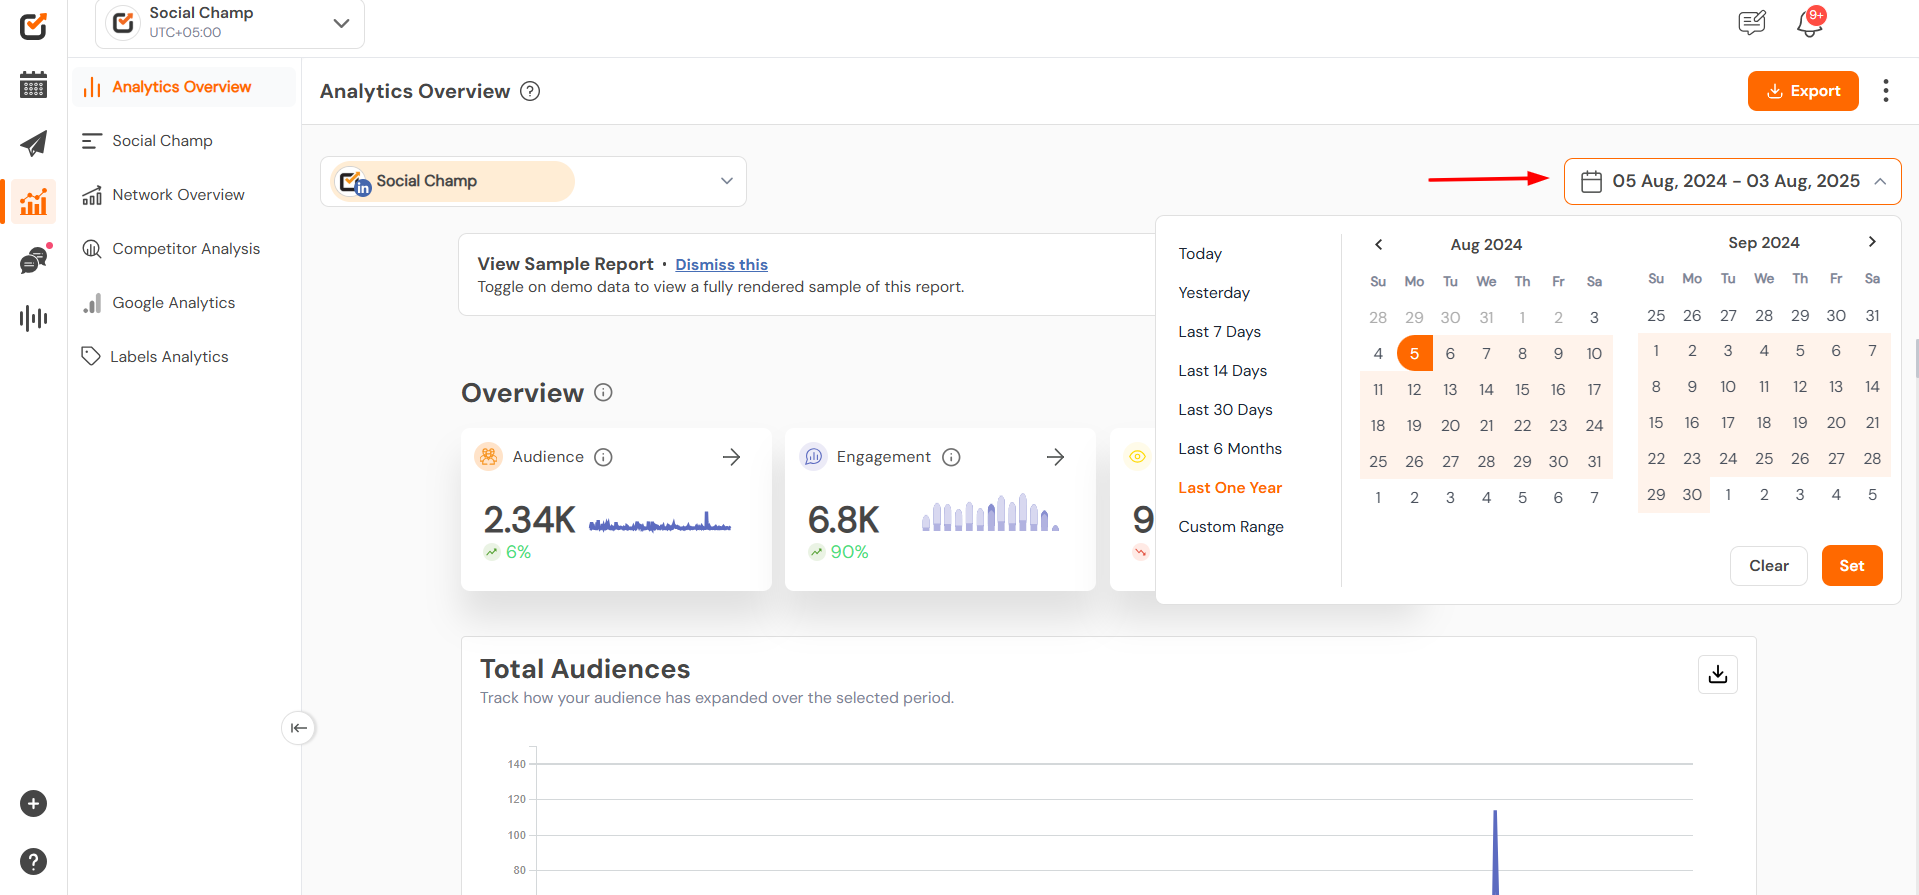
Task: Click the Set button in date picker
Action: click(1852, 566)
